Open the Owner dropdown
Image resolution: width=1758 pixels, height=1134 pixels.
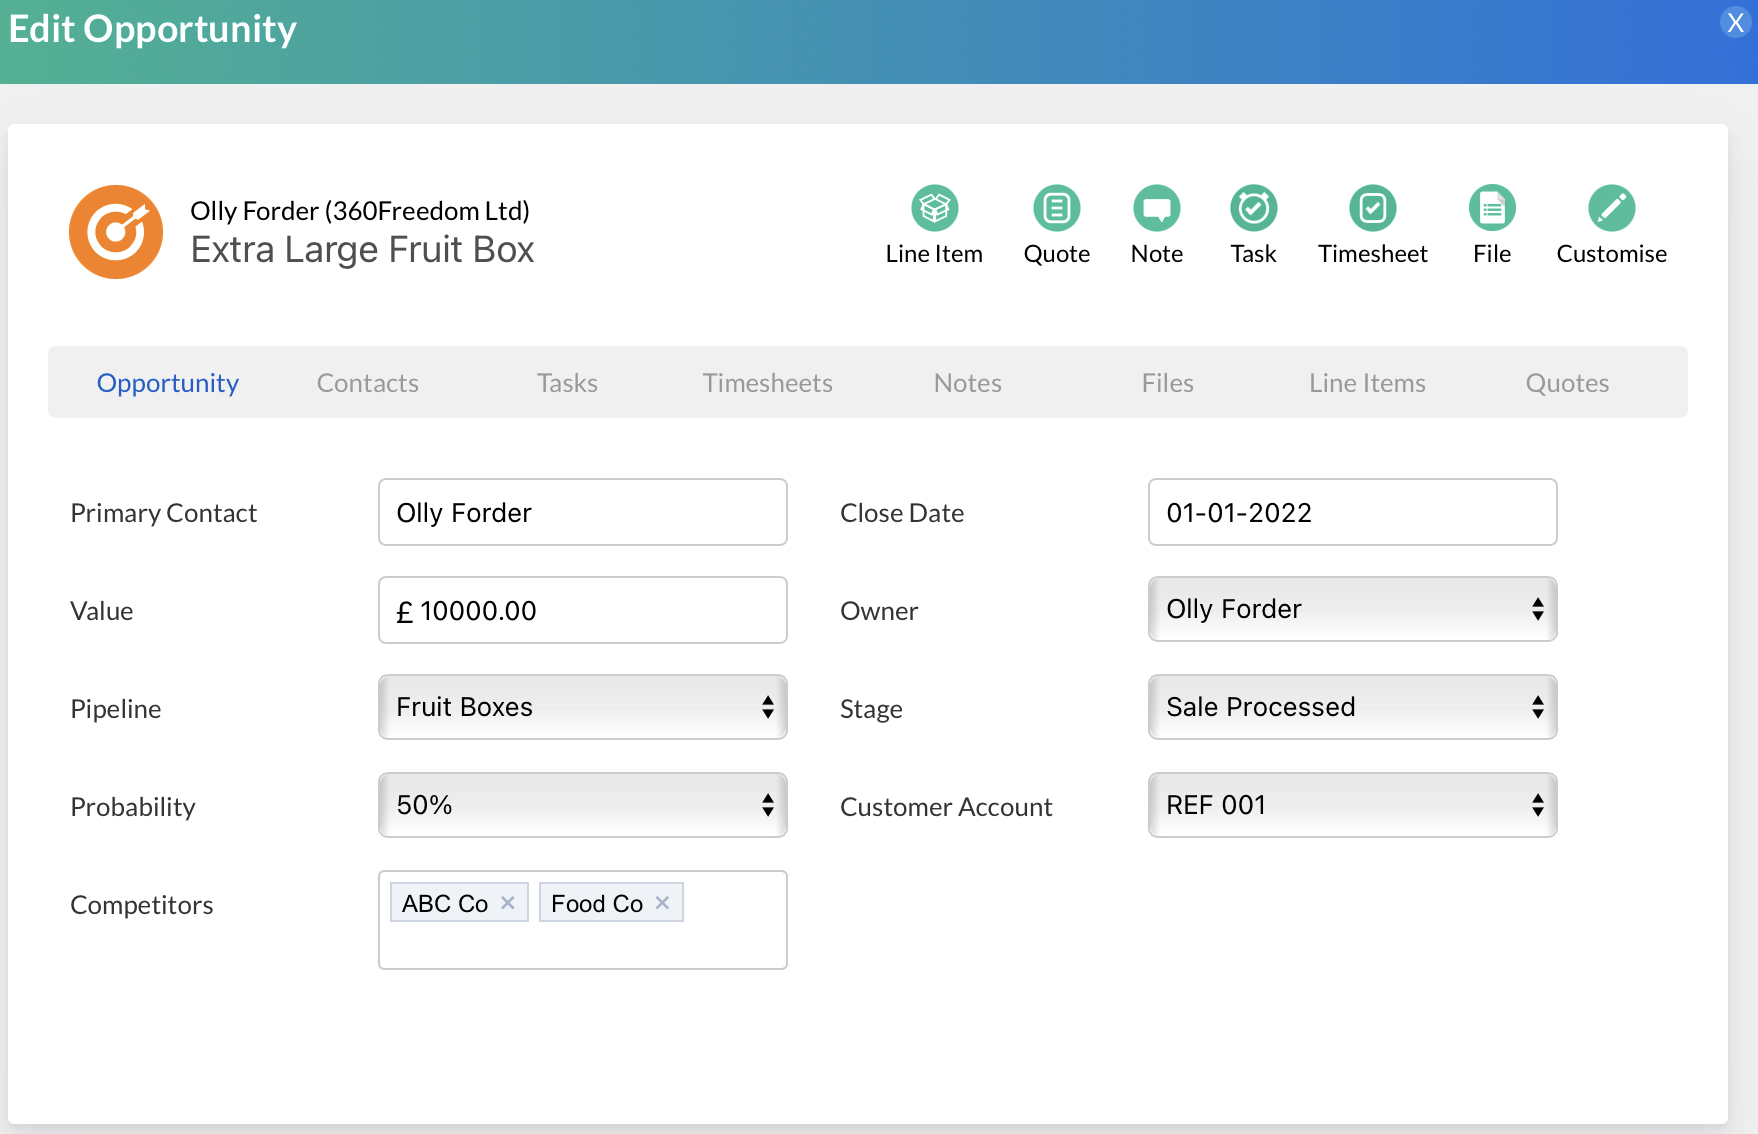pyautogui.click(x=1352, y=609)
